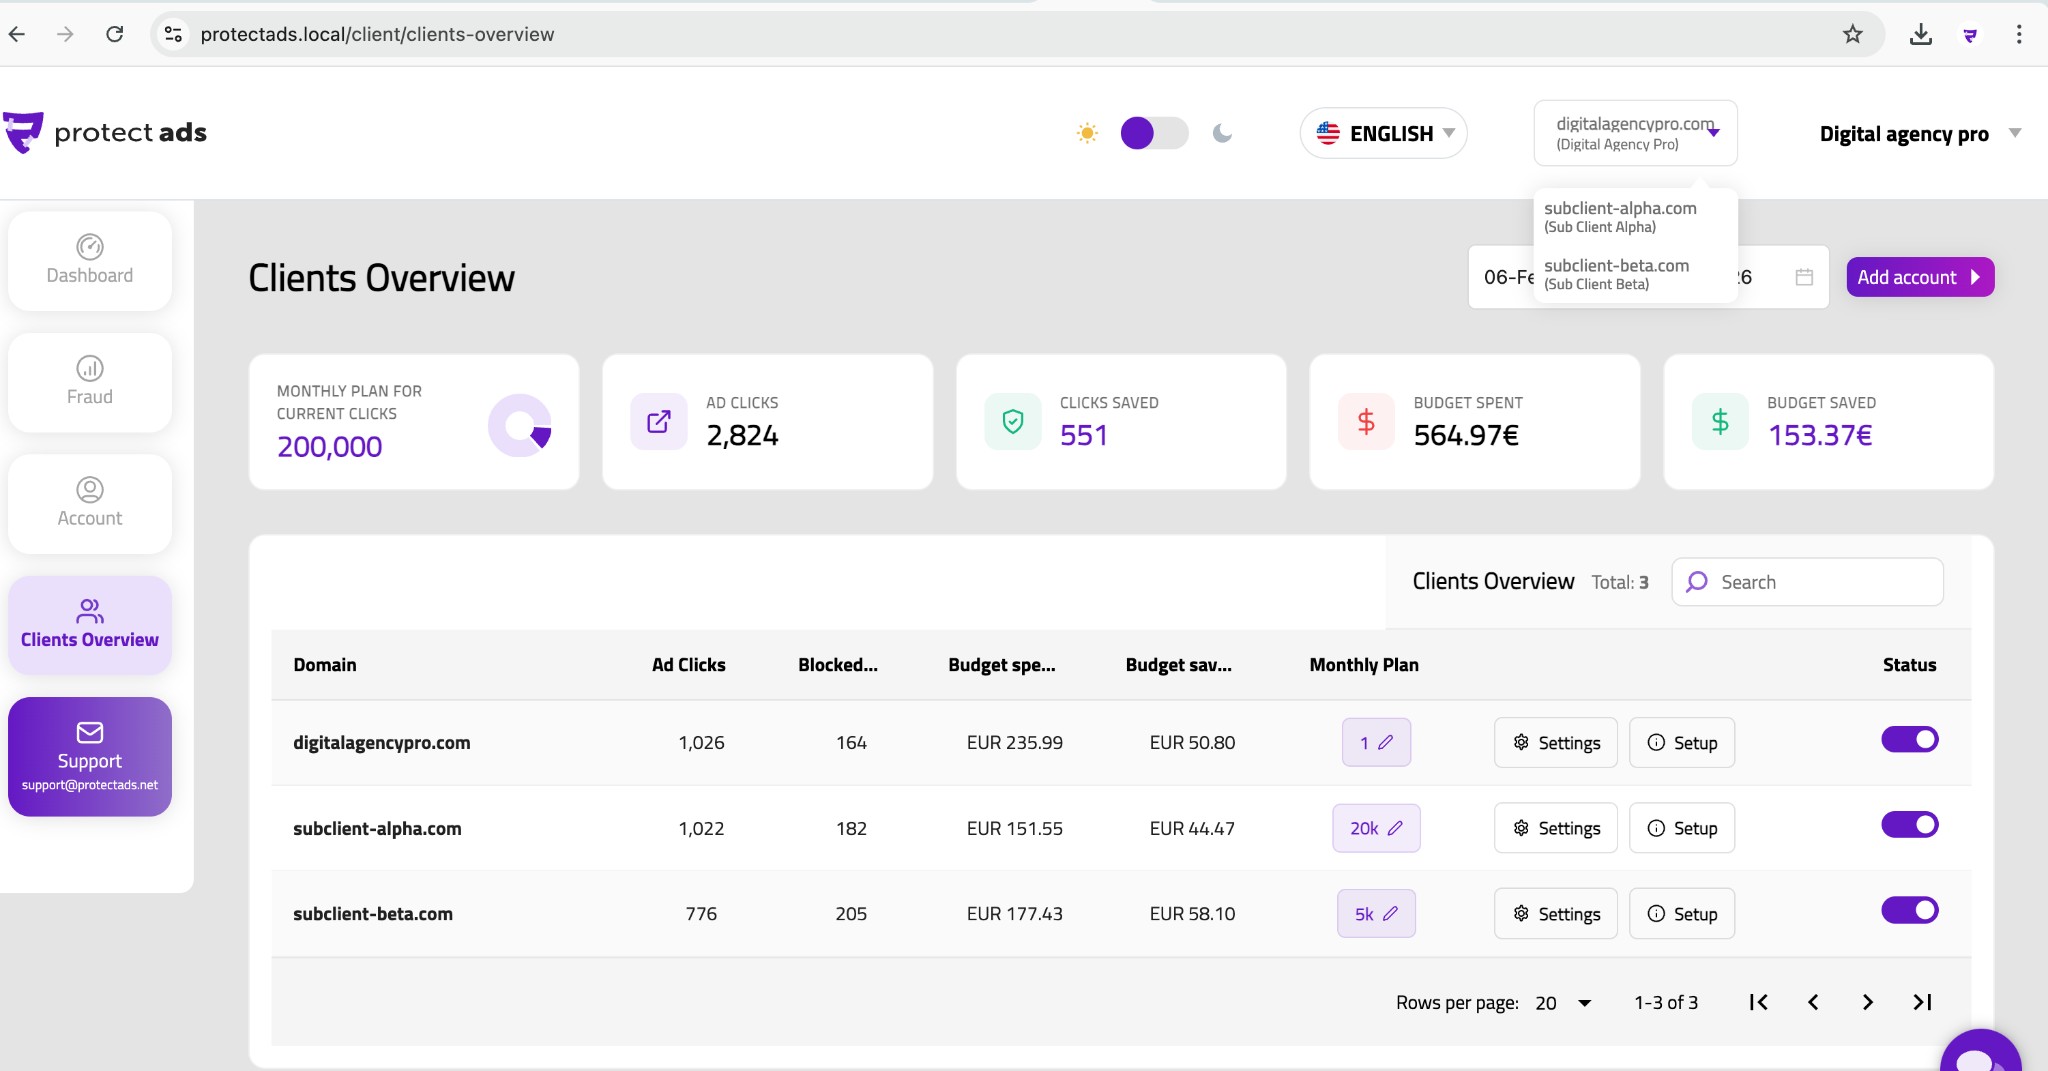Open the Support email panel
Viewport: 2048px width, 1071px height.
click(x=89, y=757)
